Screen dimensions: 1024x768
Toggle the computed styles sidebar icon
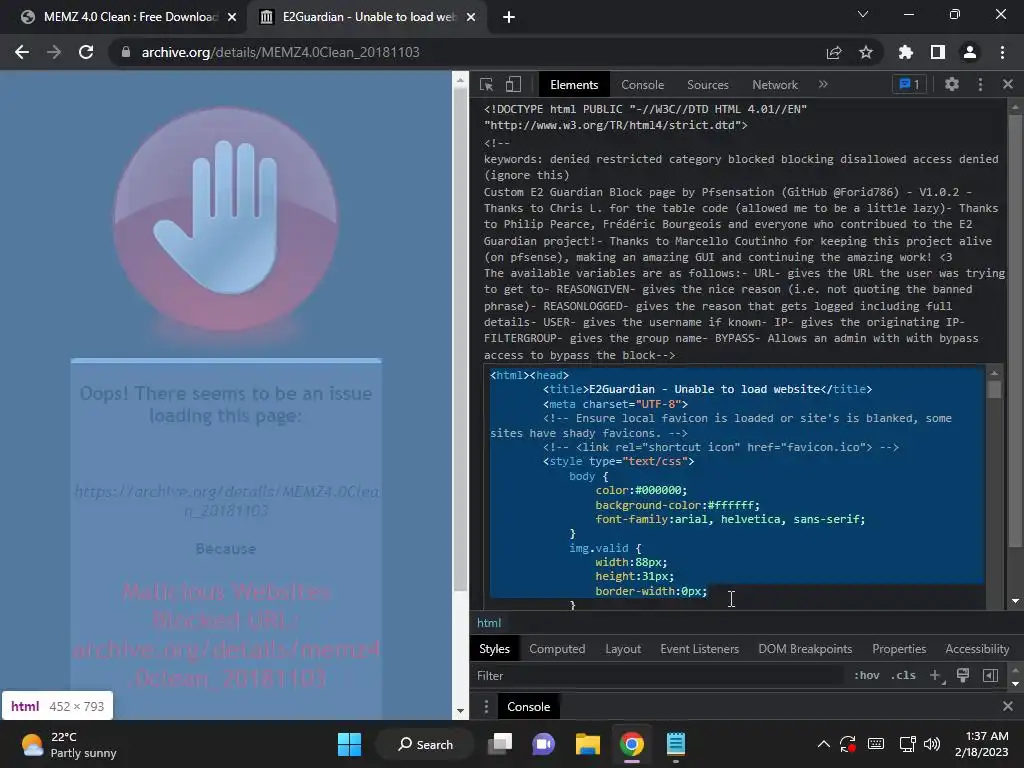click(x=990, y=675)
